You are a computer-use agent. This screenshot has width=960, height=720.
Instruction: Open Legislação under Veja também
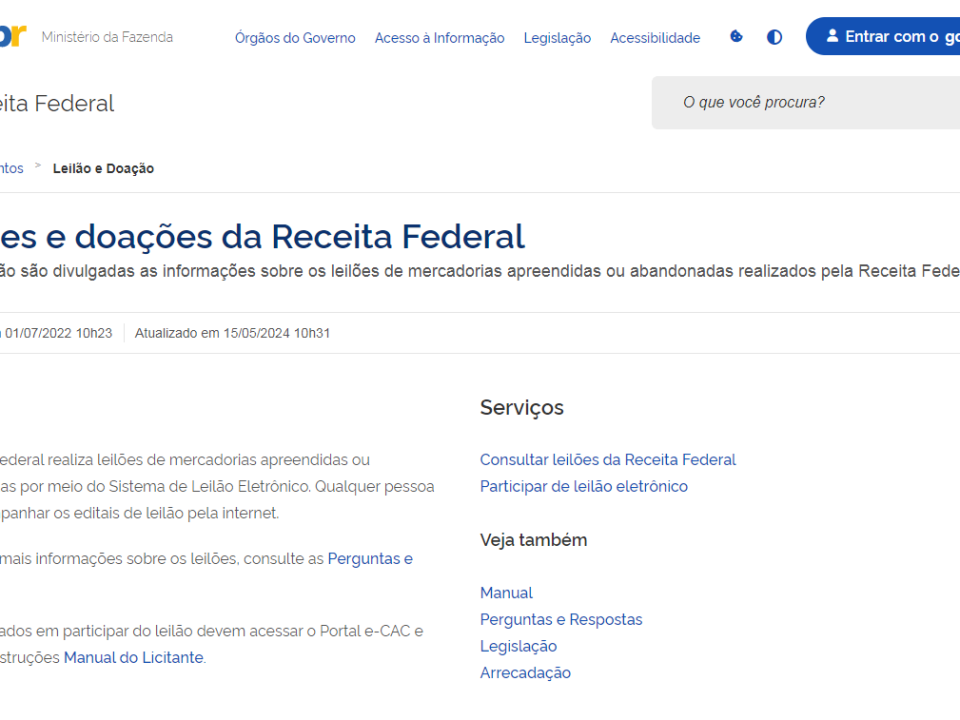click(518, 646)
